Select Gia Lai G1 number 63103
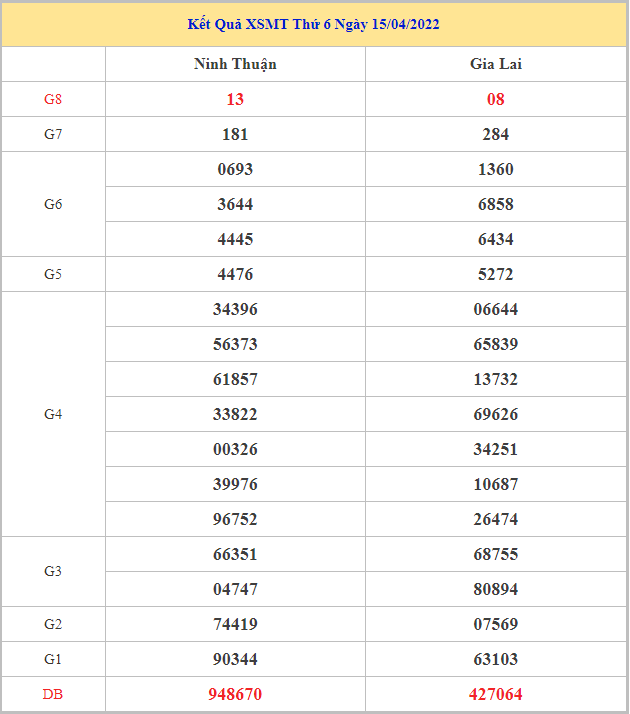This screenshot has width=630, height=714. 496,659
